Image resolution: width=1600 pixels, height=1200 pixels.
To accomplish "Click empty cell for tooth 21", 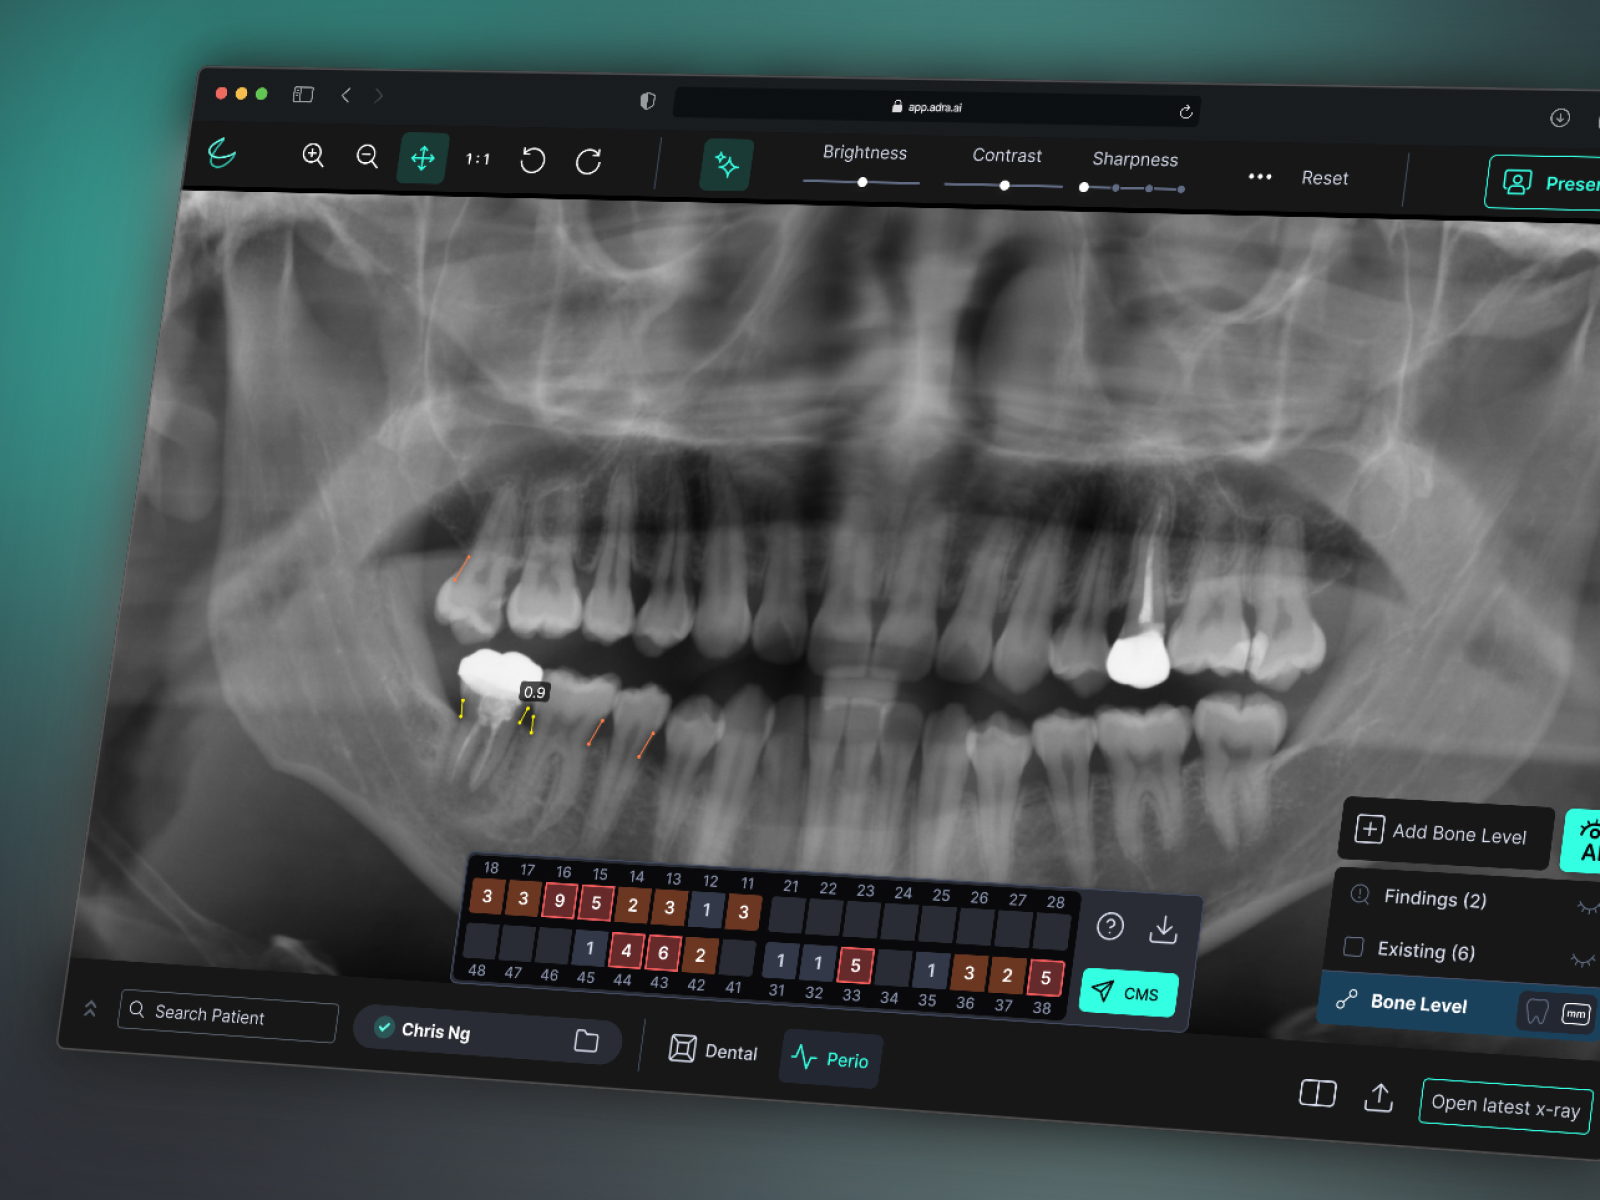I will [787, 914].
